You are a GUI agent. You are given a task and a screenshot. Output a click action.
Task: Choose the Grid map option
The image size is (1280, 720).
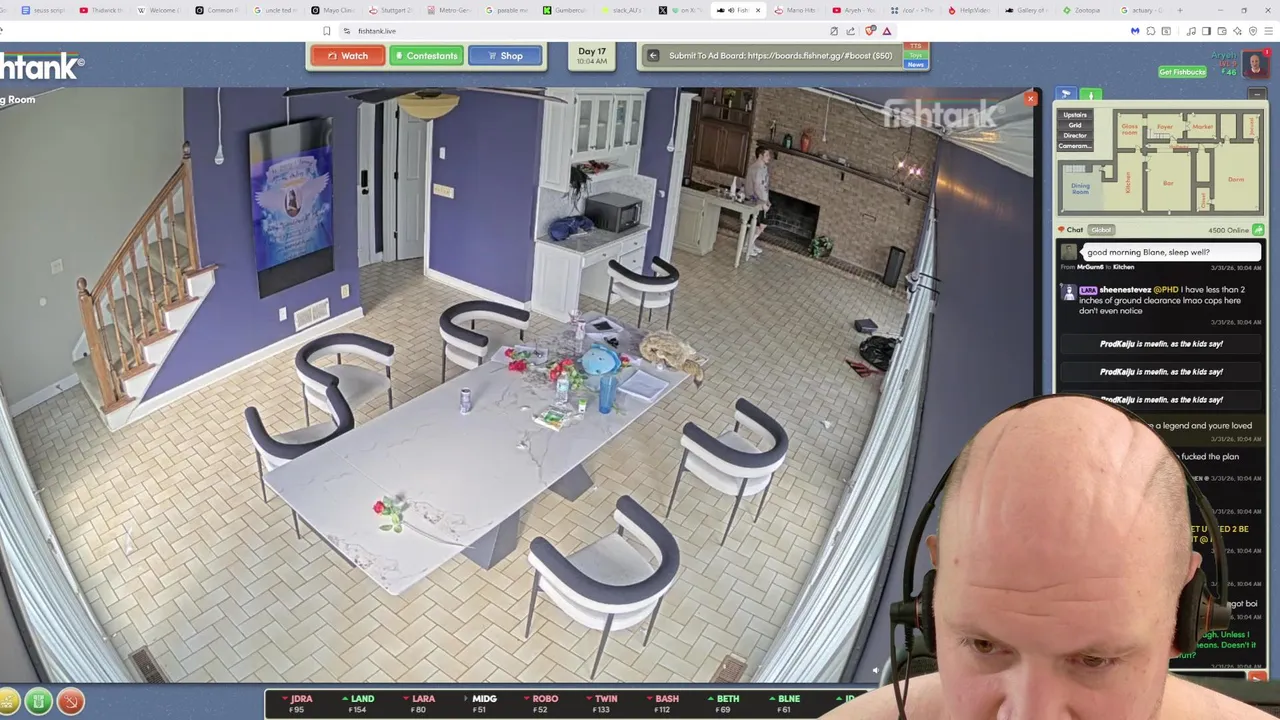(1075, 125)
